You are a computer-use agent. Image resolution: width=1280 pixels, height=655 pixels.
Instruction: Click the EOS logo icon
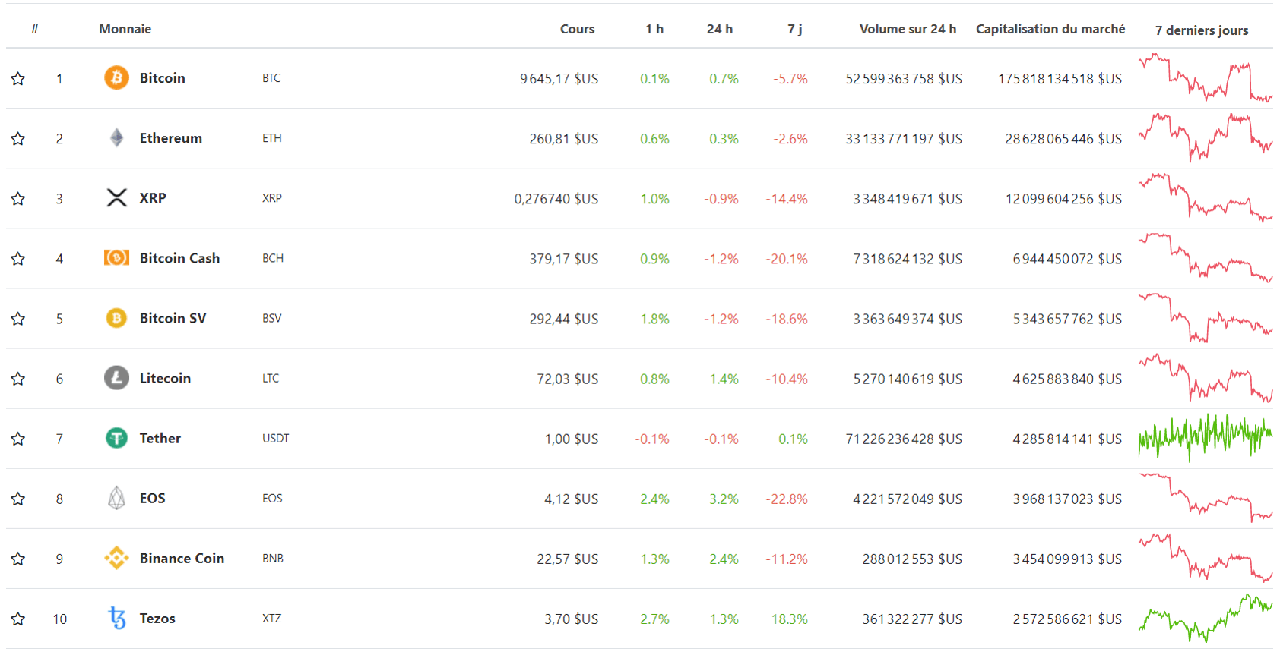click(117, 498)
